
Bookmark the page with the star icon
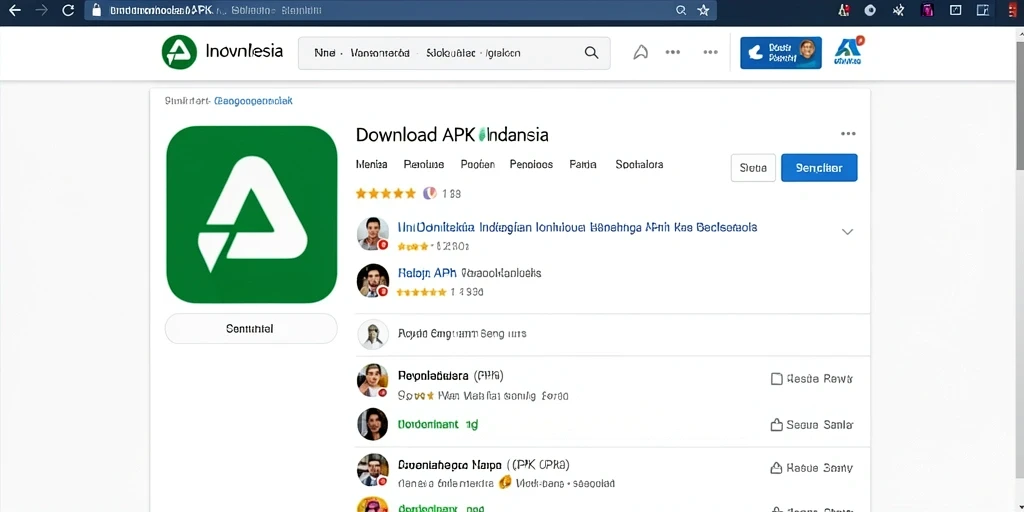coord(703,10)
